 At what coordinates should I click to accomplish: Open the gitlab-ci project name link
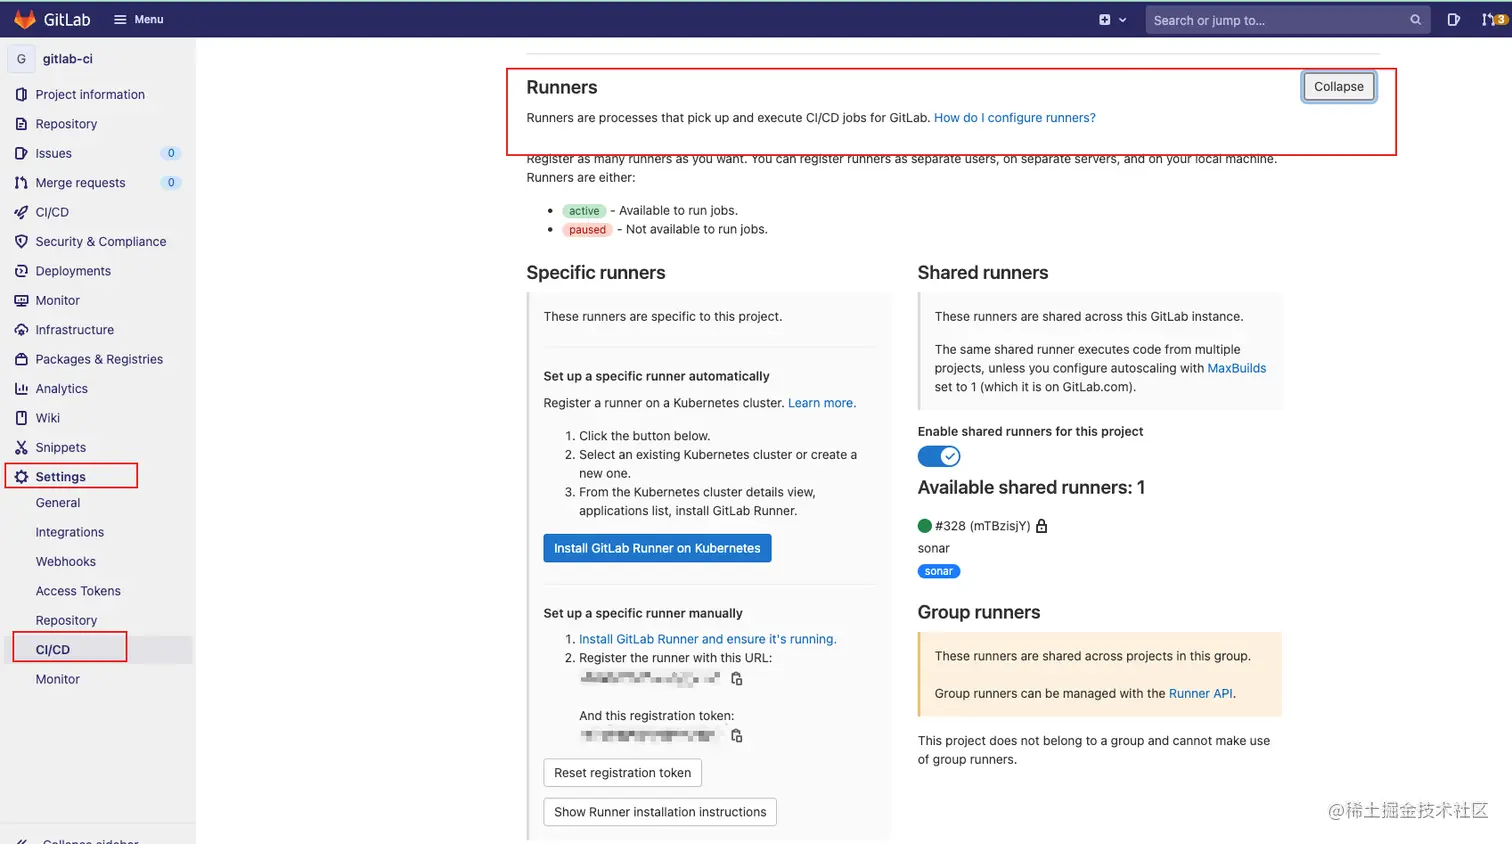68,59
